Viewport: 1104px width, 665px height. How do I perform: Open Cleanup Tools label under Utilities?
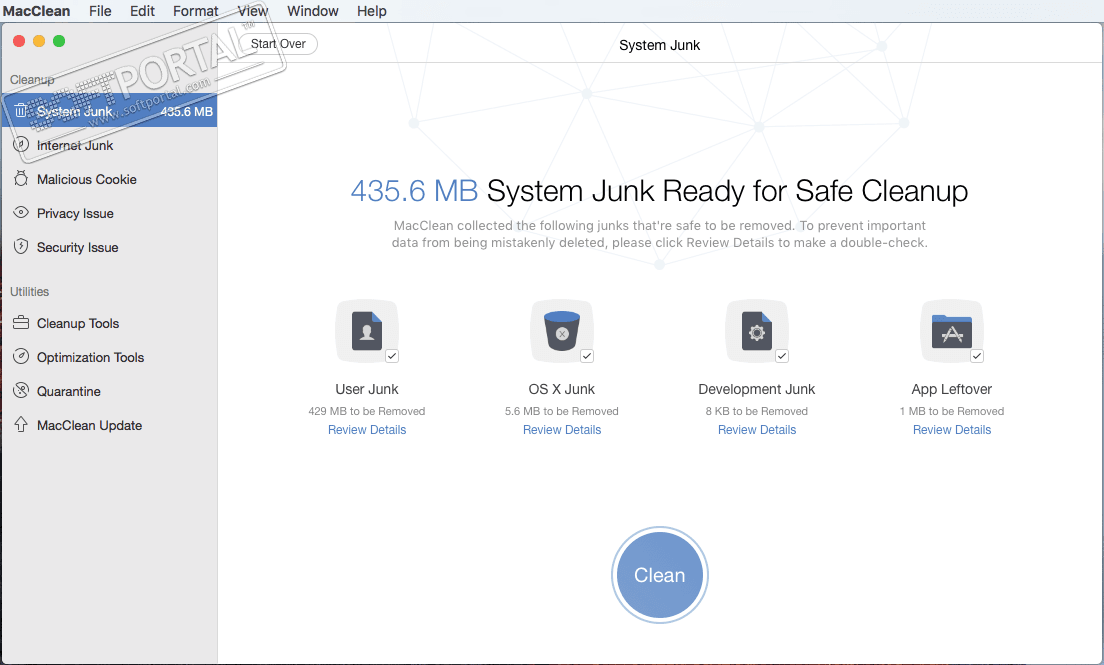pos(77,323)
